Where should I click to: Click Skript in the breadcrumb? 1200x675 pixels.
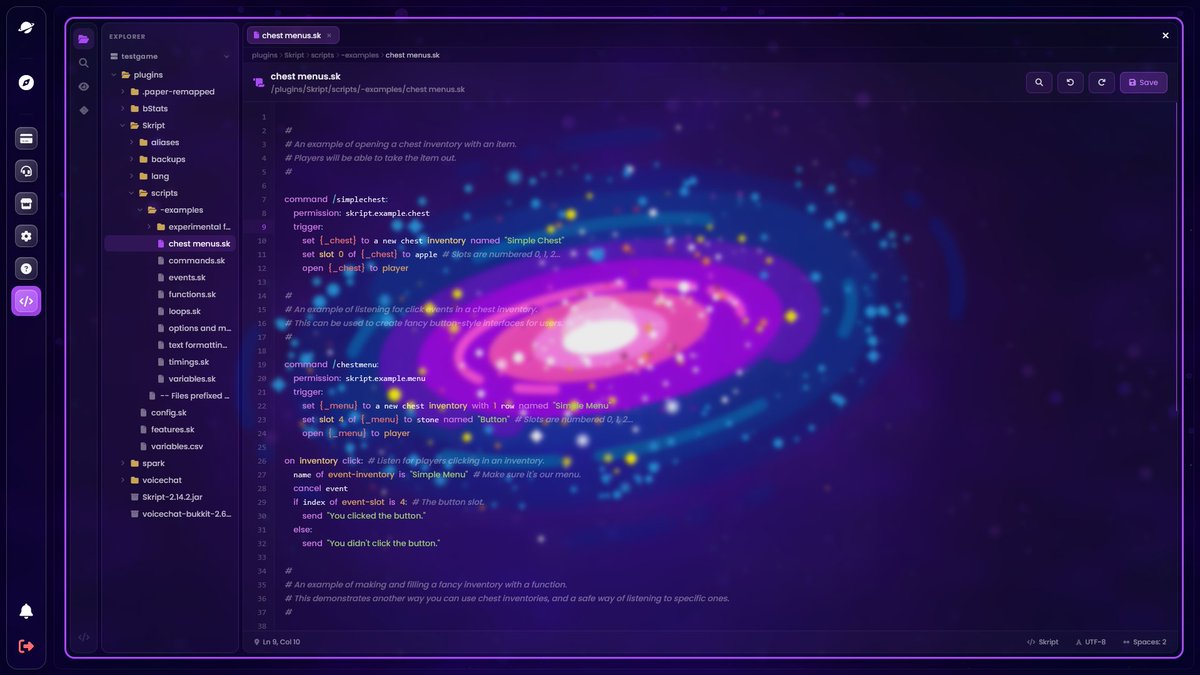click(x=294, y=55)
